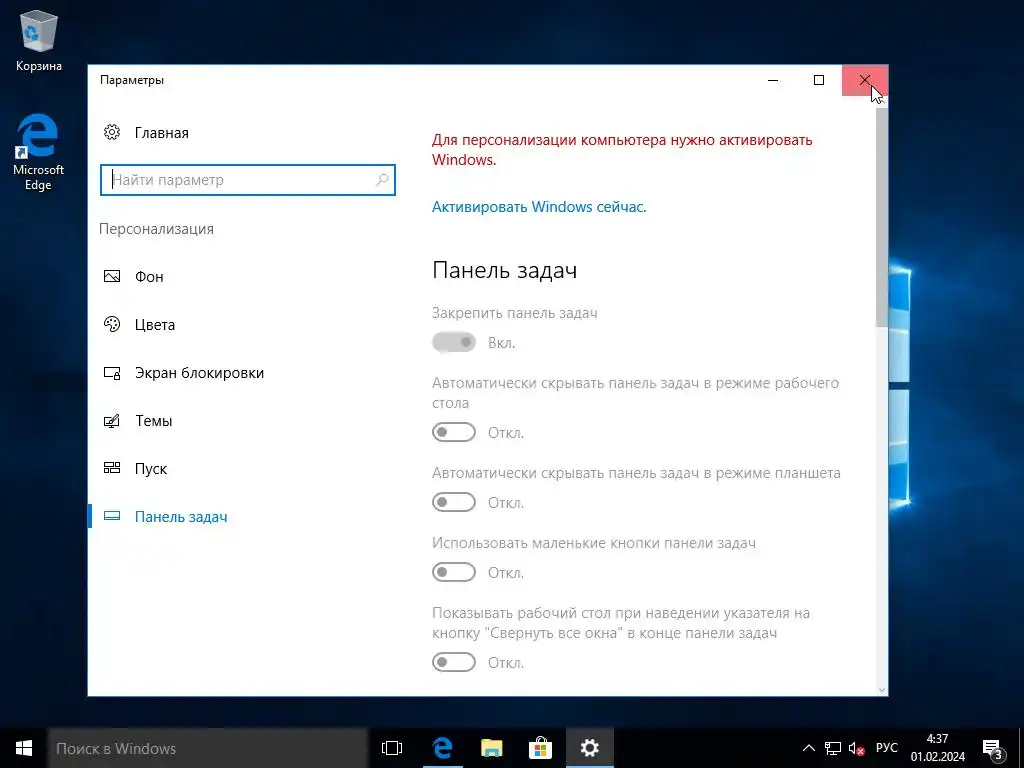Click the search magnifier in Найти параметр

tap(382, 180)
